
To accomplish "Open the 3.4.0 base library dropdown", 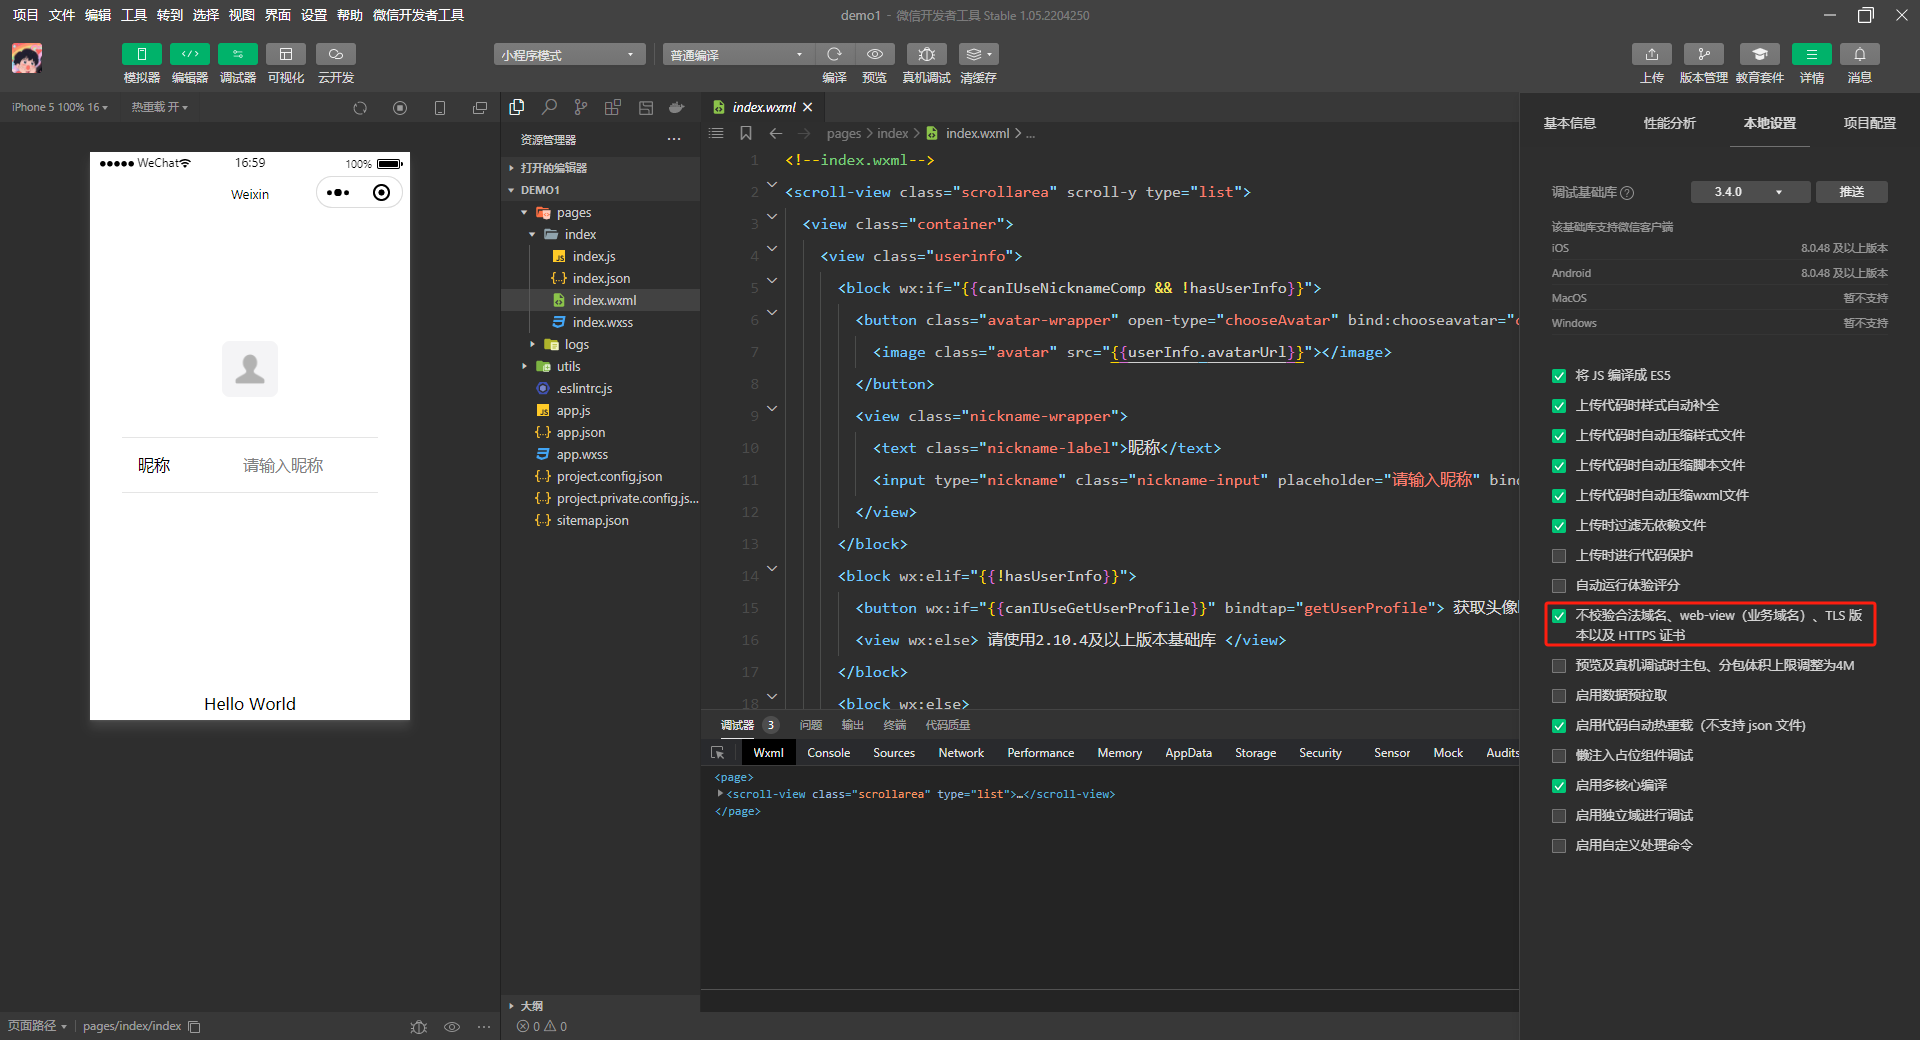I will [1750, 192].
